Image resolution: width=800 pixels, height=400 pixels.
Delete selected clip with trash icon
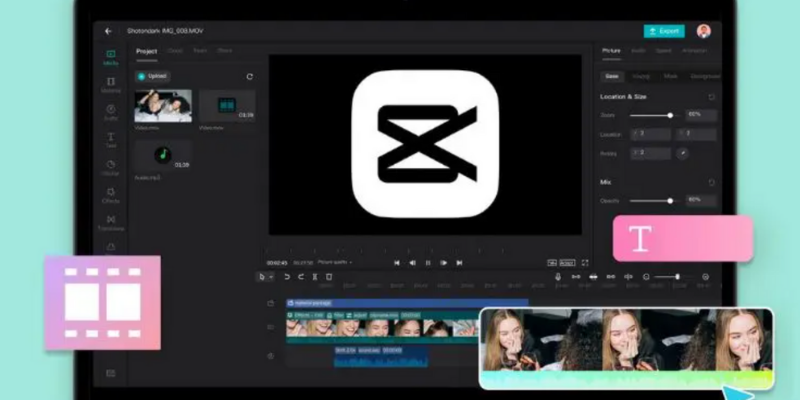coord(329,277)
